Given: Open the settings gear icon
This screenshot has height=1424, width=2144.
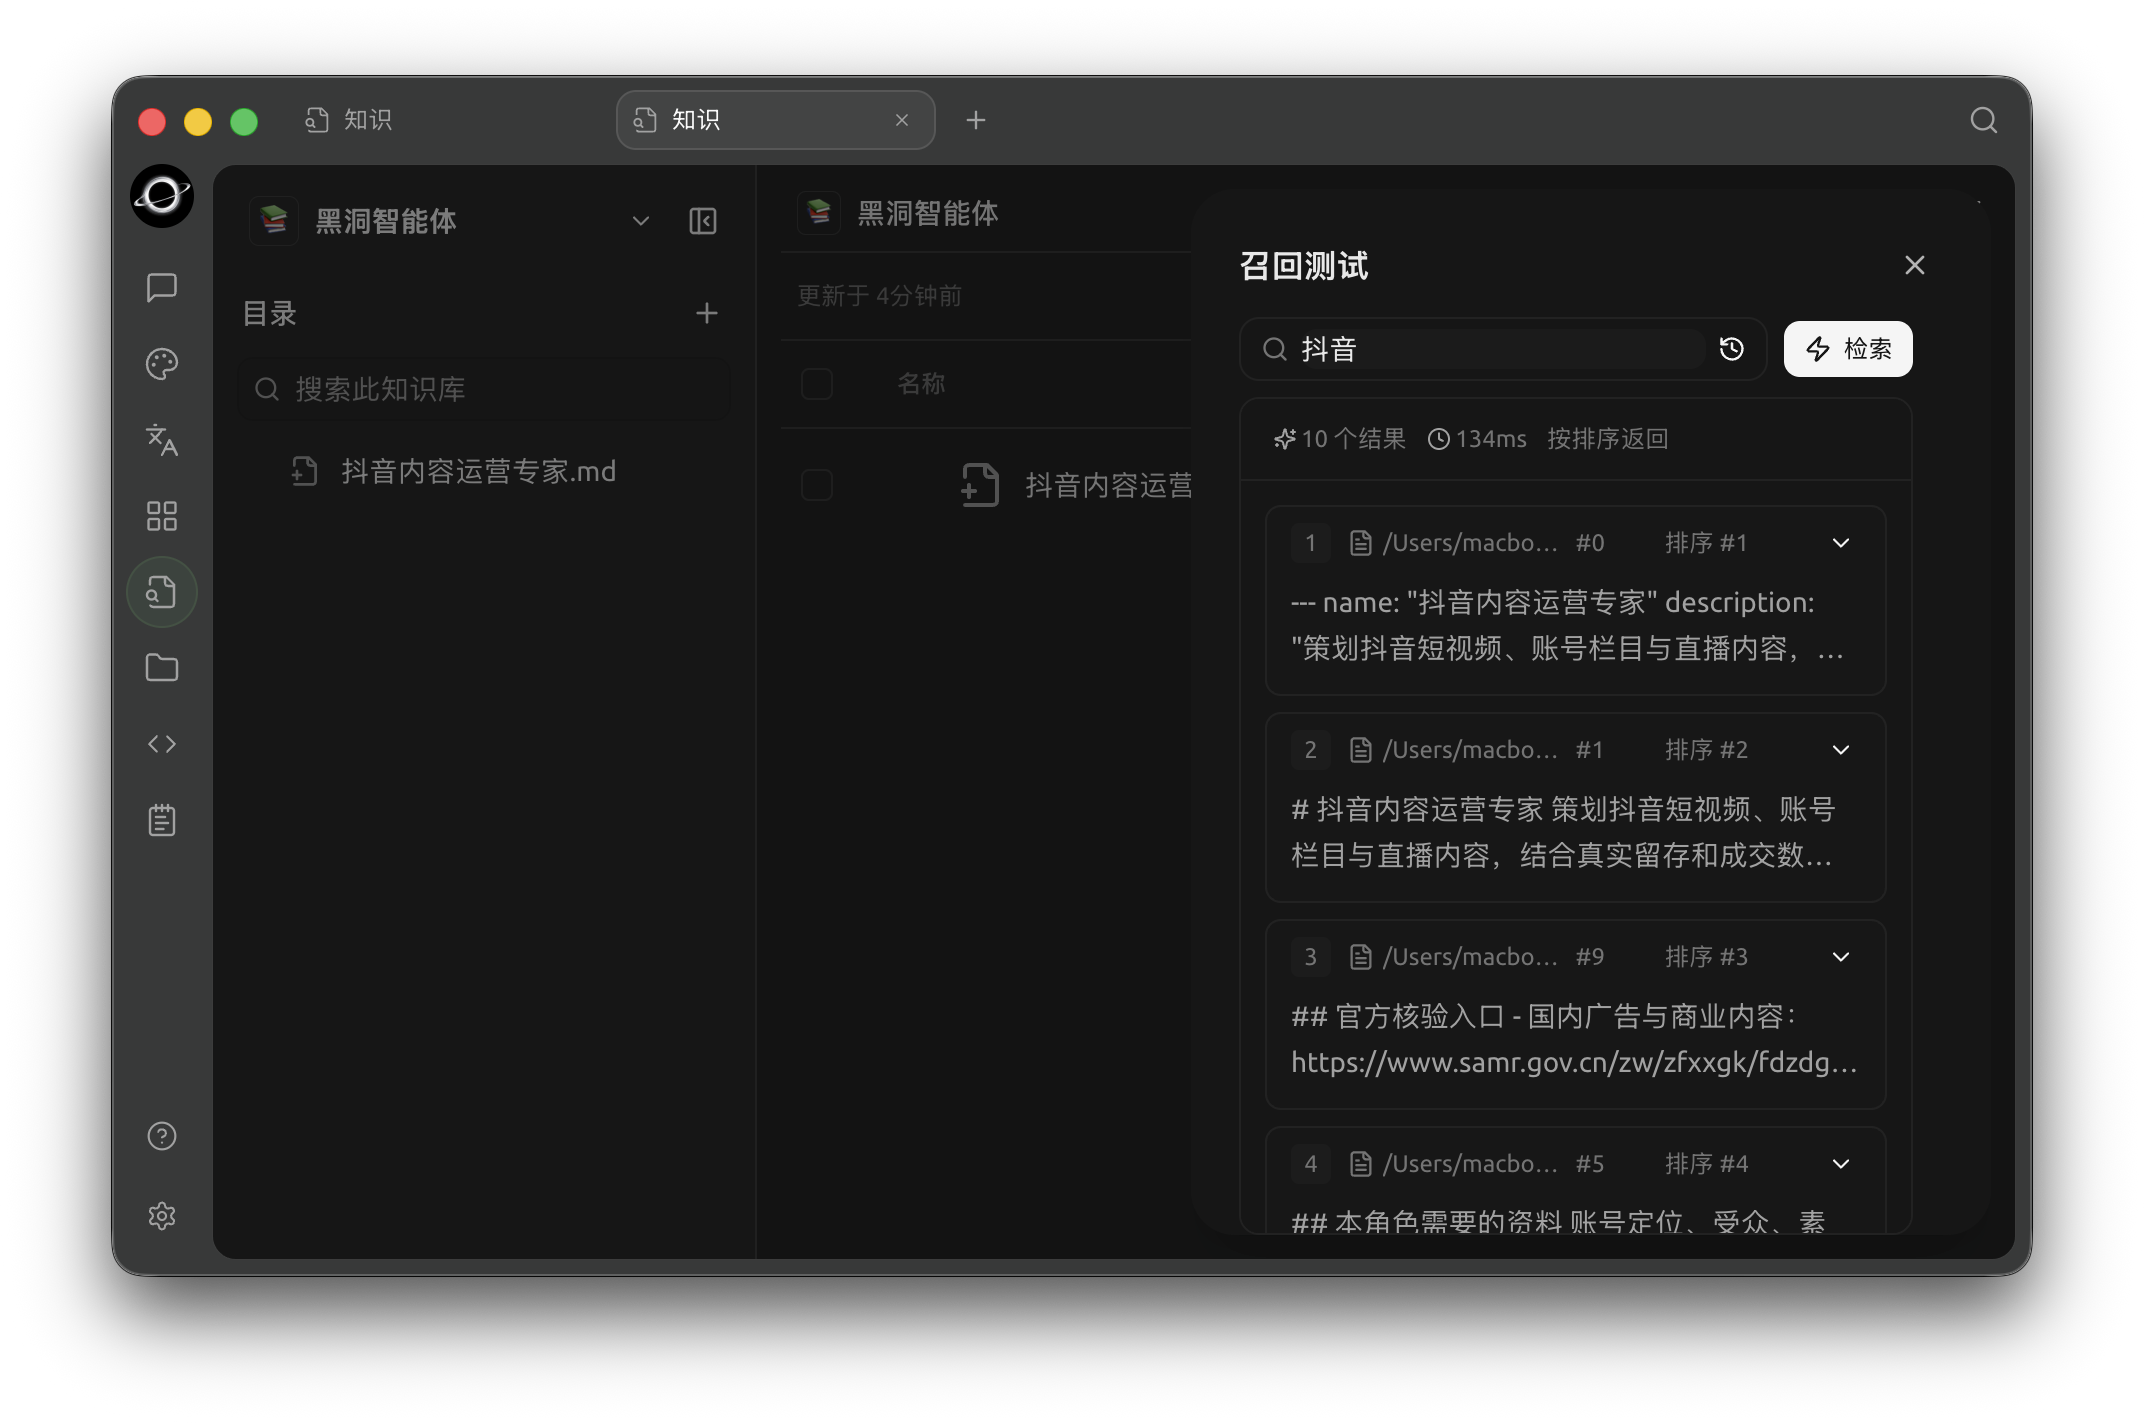Looking at the screenshot, I should tap(161, 1216).
